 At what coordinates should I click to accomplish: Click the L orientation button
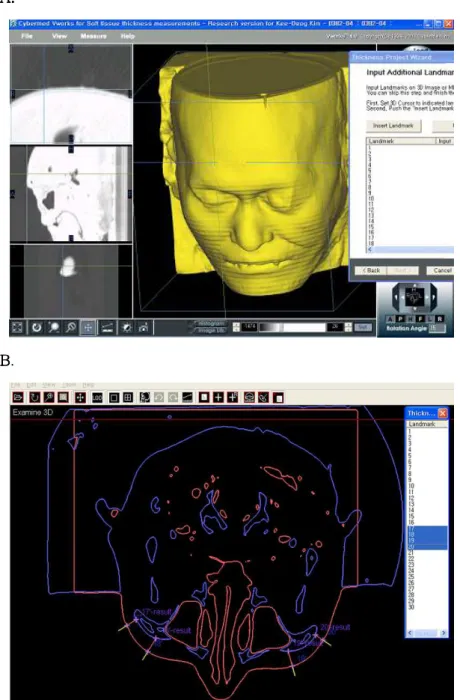430,319
